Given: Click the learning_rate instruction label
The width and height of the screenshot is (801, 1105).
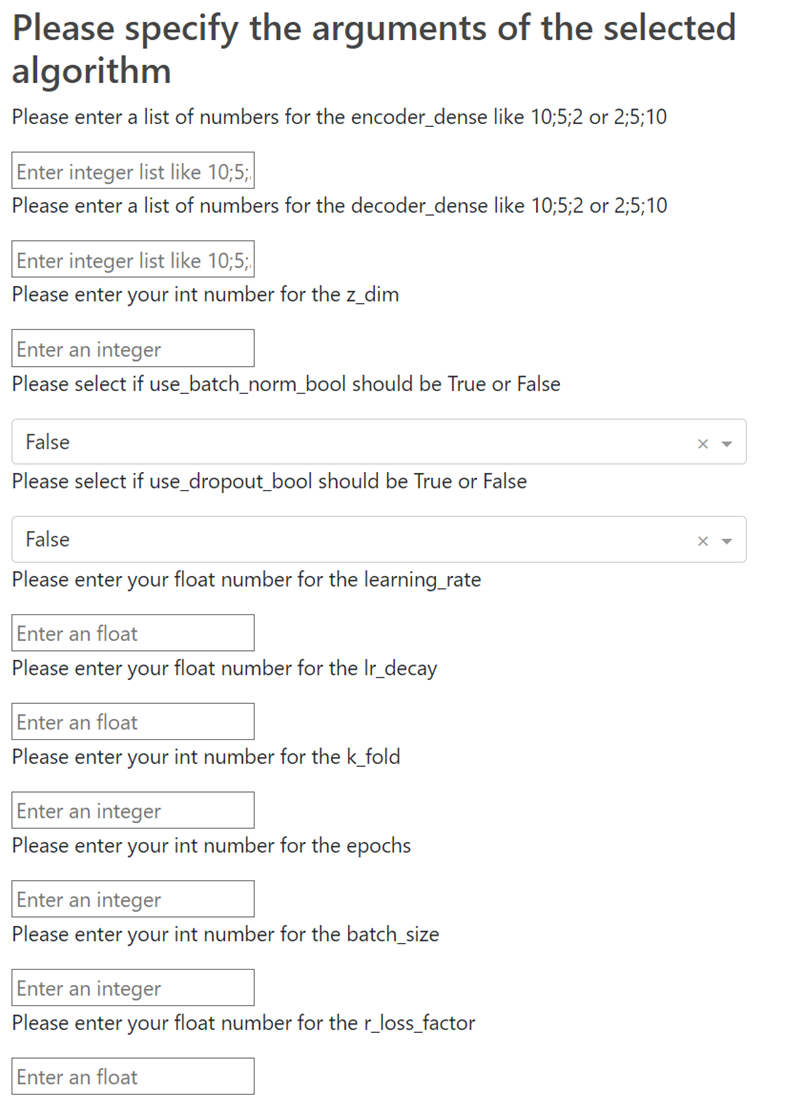Looking at the screenshot, I should pyautogui.click(x=247, y=580).
